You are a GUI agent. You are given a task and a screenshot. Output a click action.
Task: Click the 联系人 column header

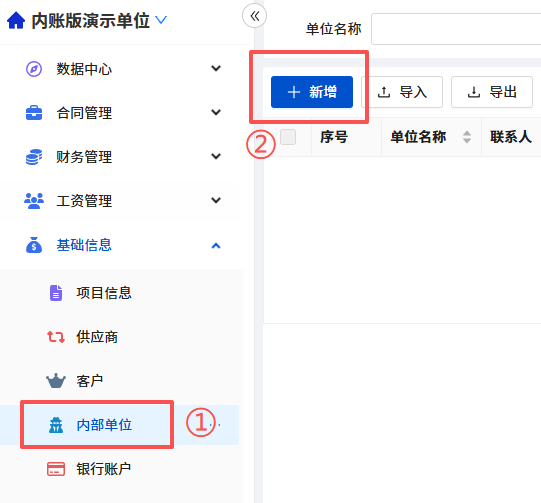tap(511, 137)
